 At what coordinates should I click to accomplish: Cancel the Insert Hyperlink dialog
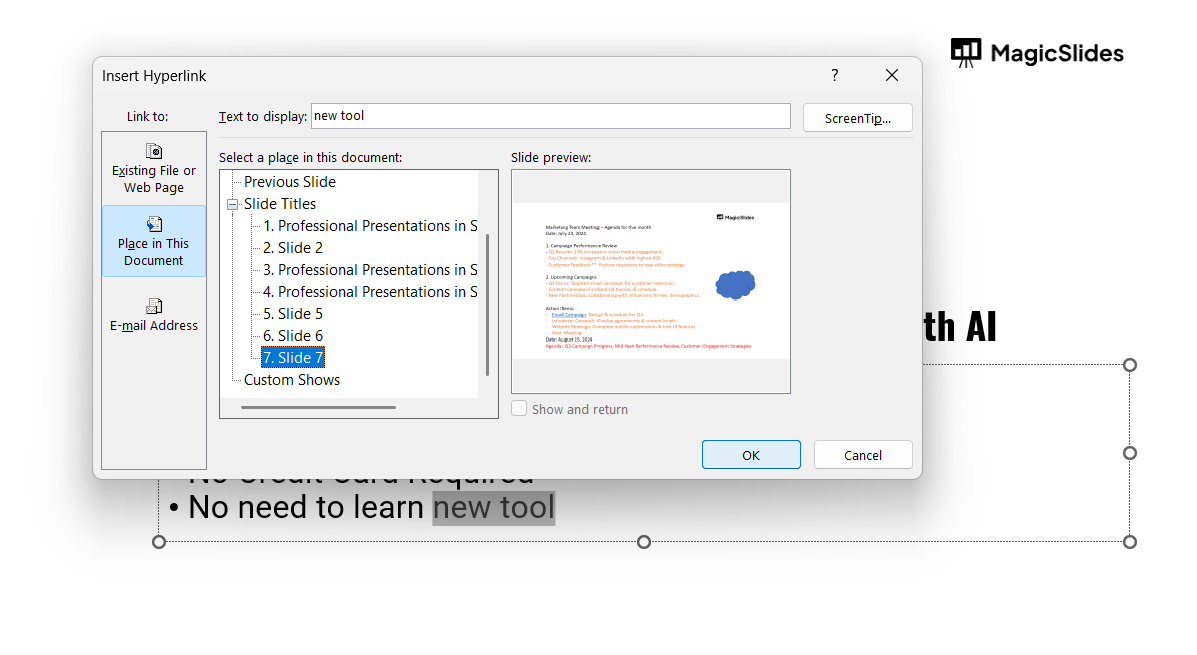863,455
